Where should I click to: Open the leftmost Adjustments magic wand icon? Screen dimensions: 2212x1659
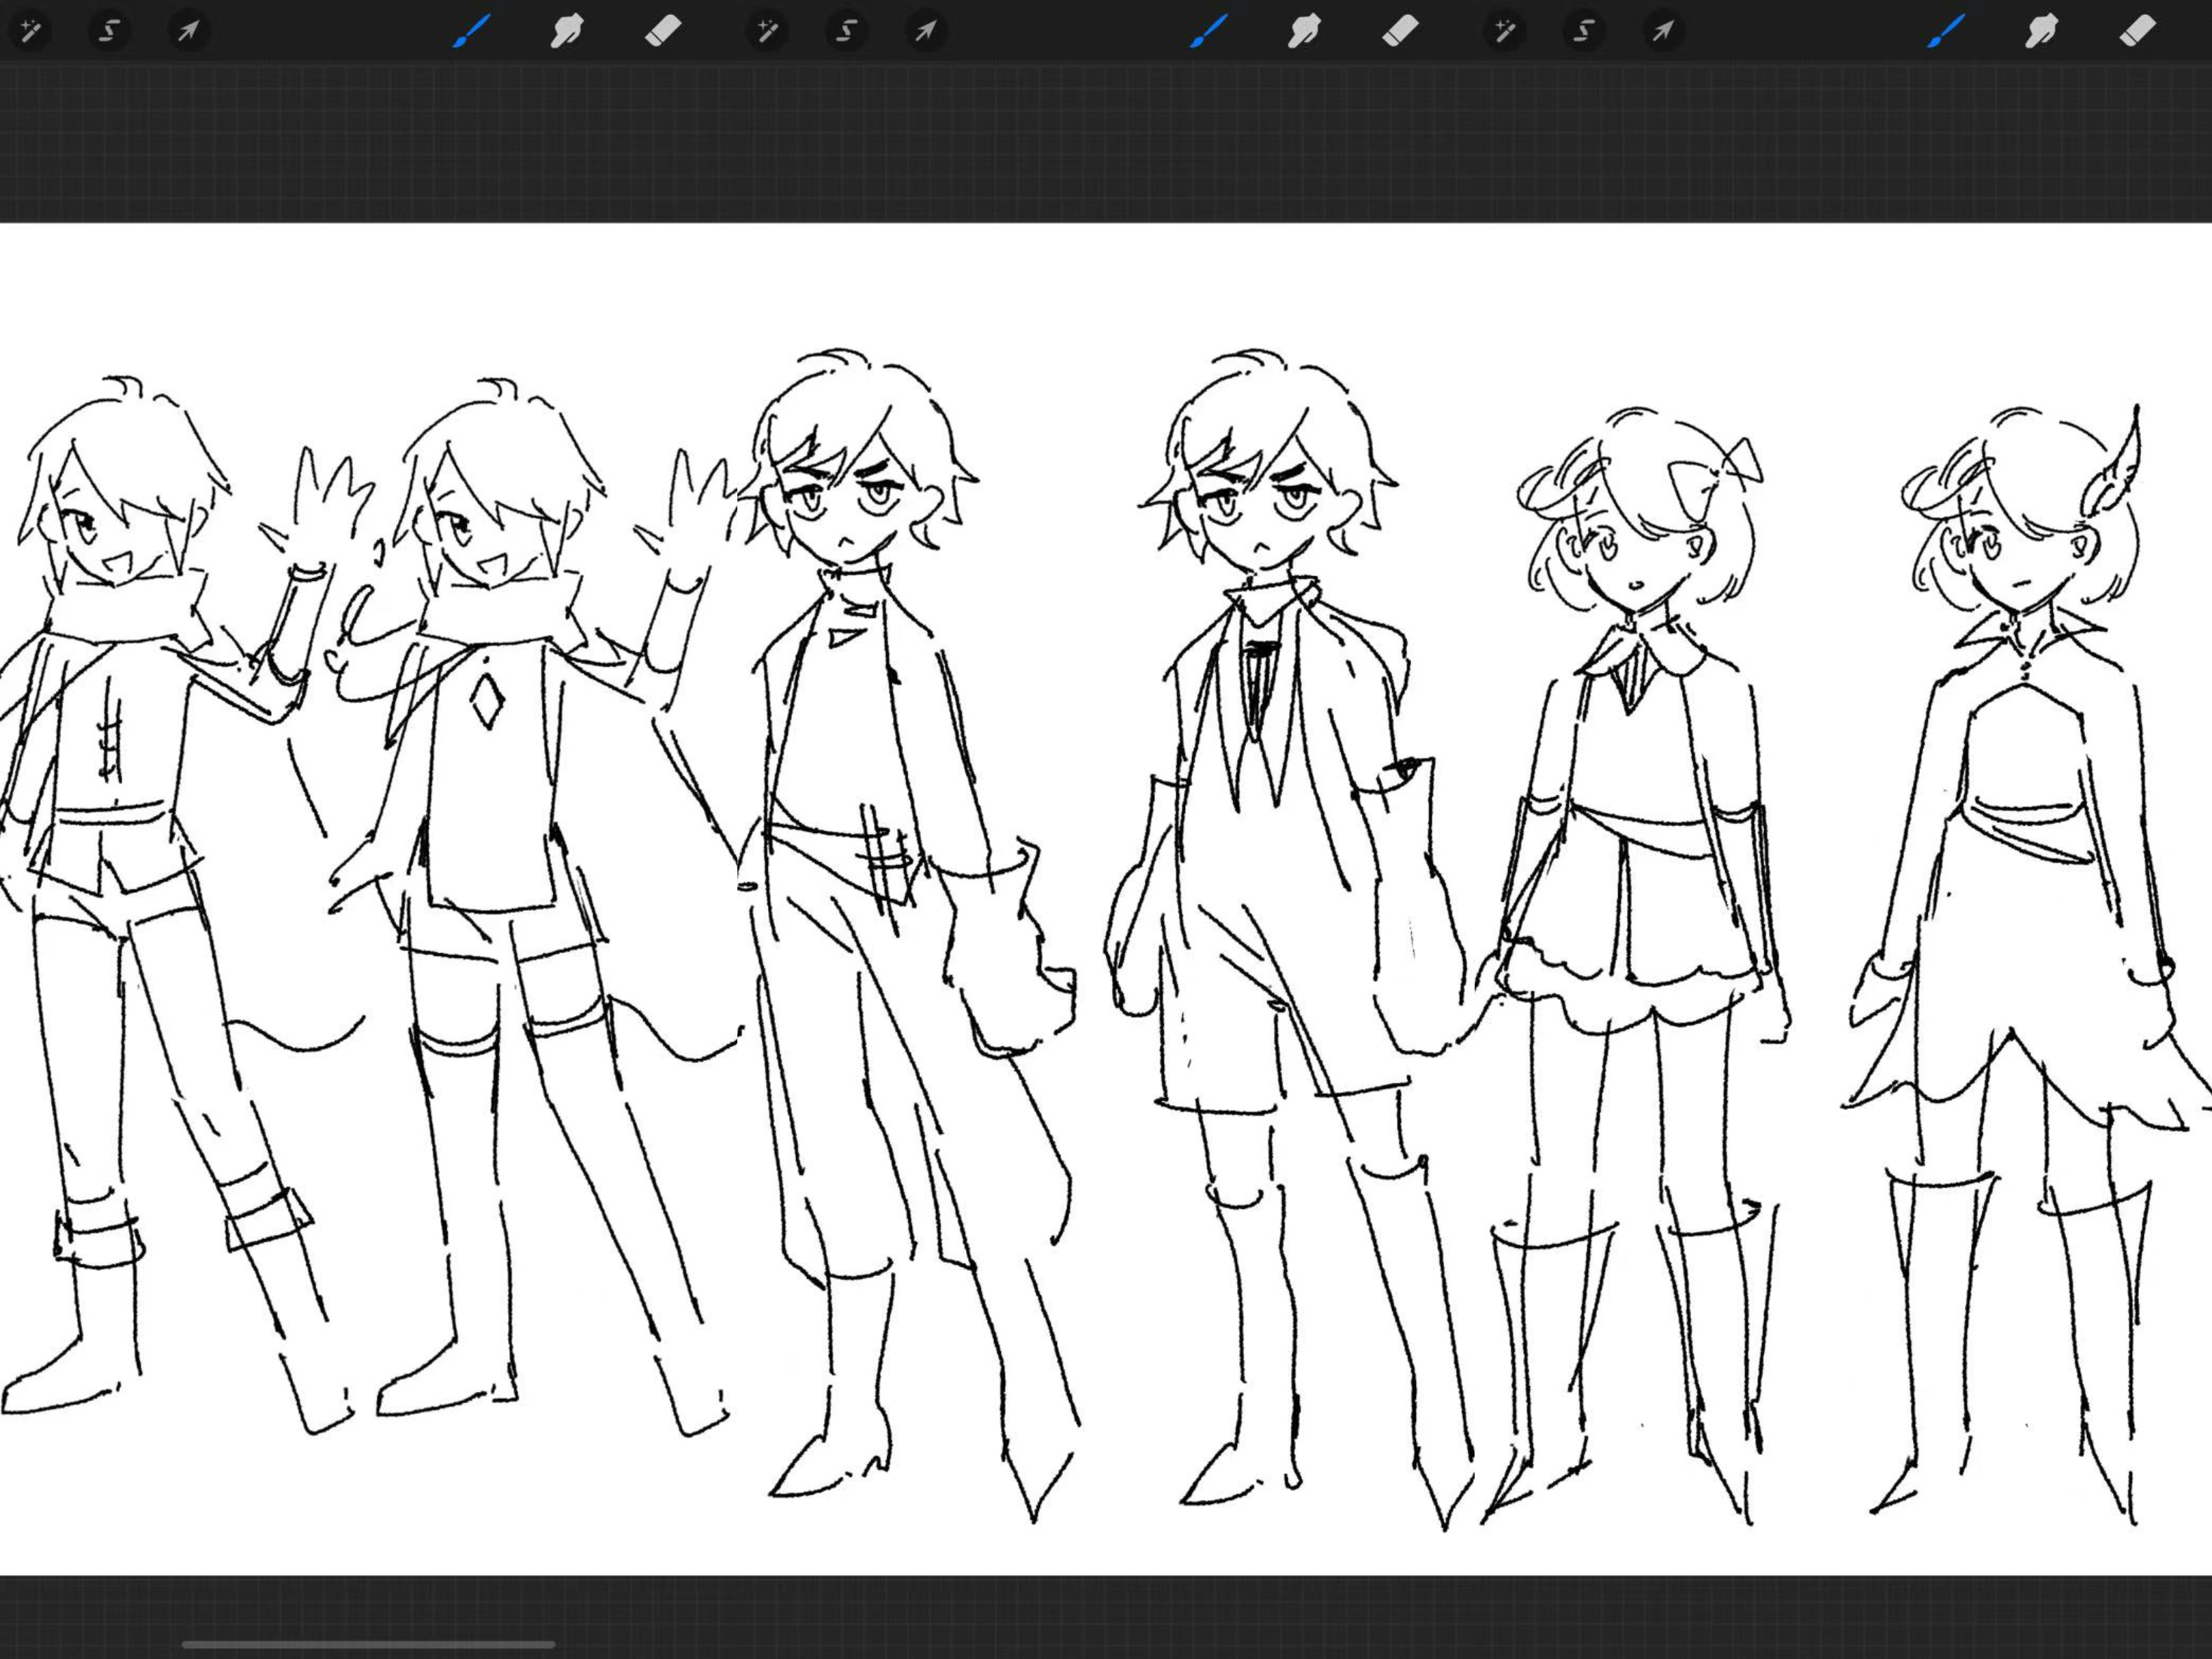point(31,31)
